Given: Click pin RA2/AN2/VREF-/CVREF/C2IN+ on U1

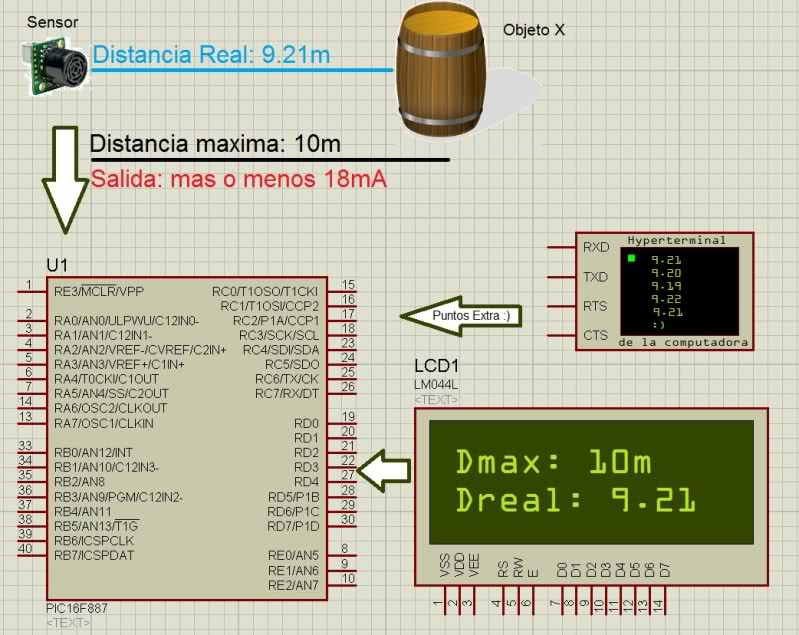Looking at the screenshot, I should [140, 350].
